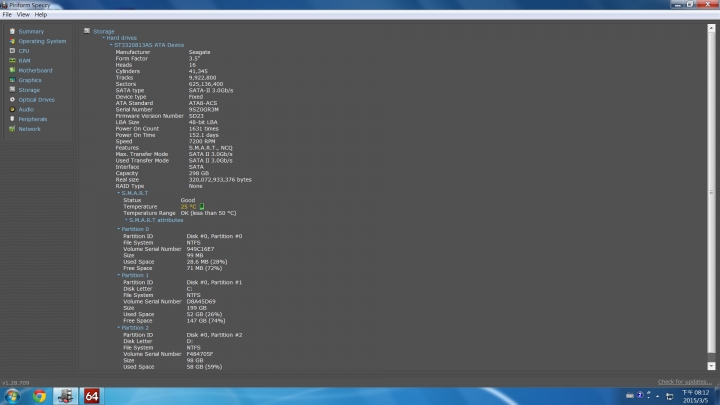
Task: Click the Seagate manufacturer value
Action: (x=199, y=52)
